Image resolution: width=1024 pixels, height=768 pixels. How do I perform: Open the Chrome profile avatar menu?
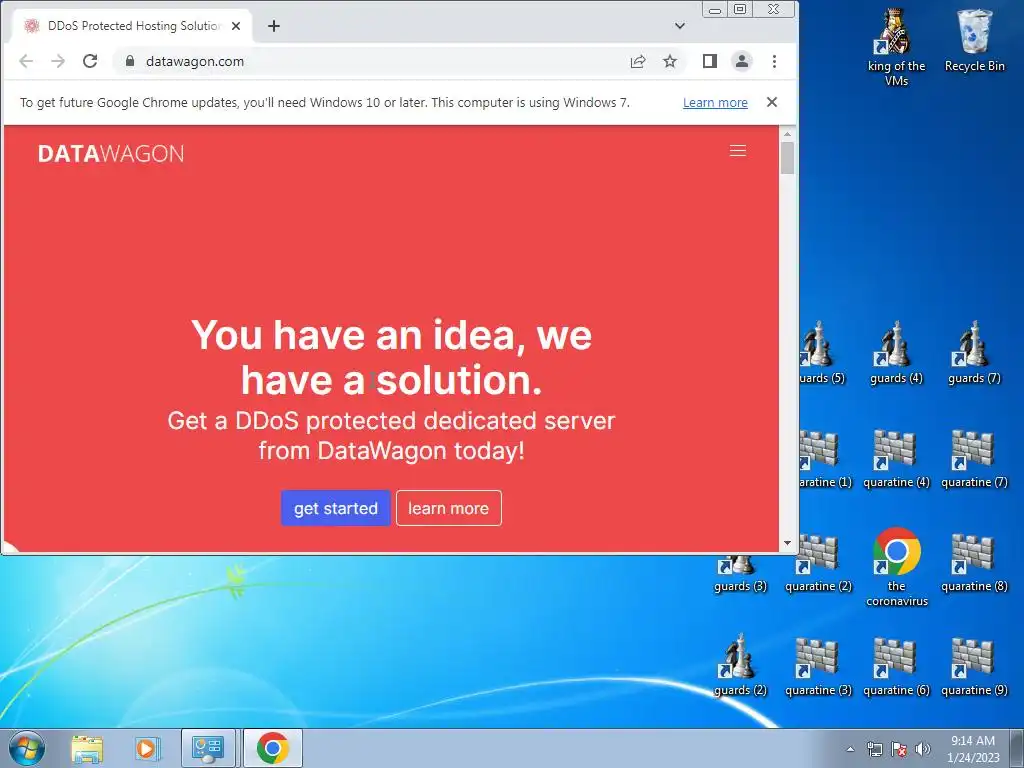(742, 61)
